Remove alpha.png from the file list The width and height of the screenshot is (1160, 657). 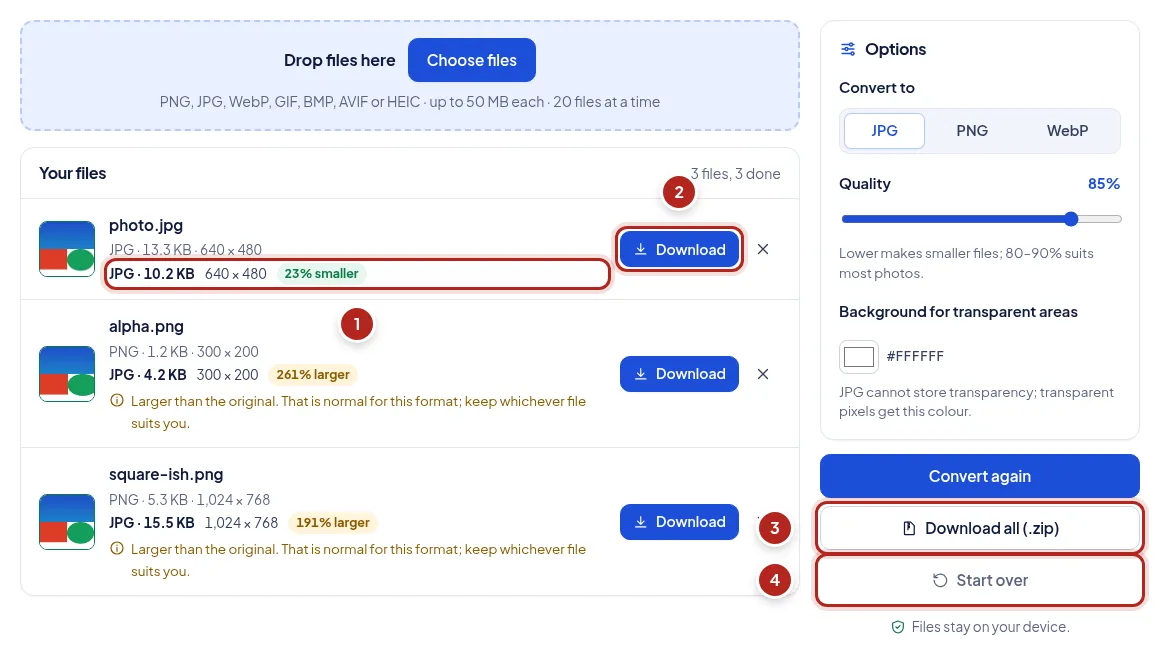[x=763, y=374]
